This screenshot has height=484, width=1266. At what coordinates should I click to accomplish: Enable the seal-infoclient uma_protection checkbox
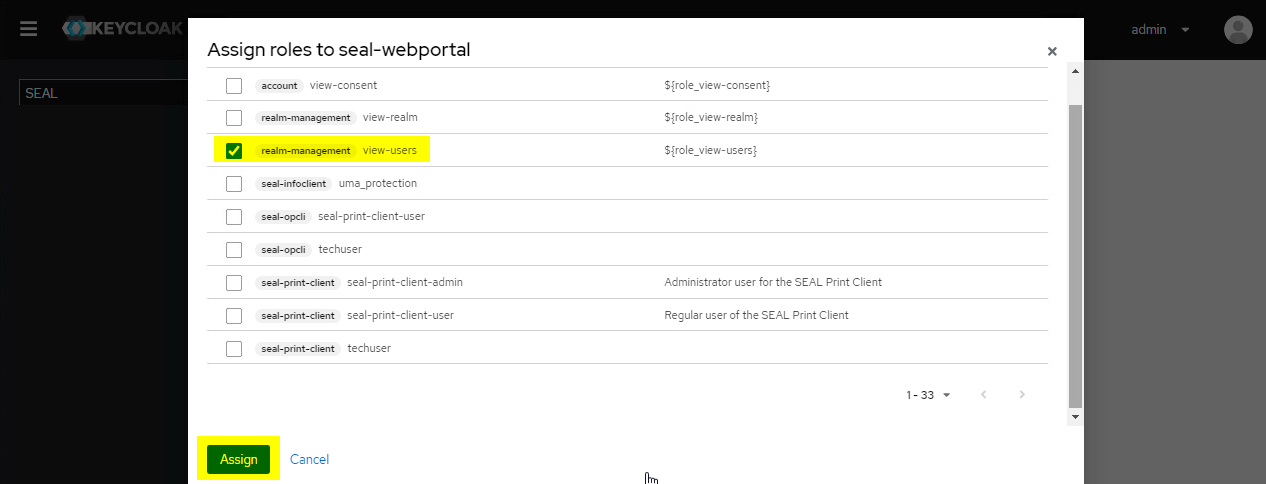point(234,184)
